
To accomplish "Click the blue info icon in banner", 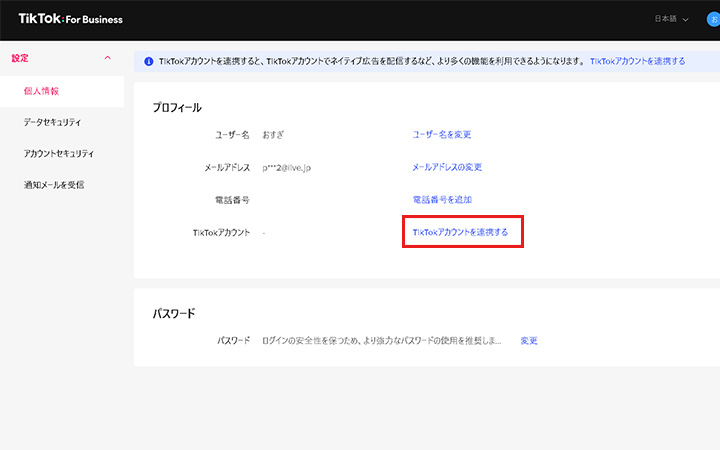I will tap(149, 62).
